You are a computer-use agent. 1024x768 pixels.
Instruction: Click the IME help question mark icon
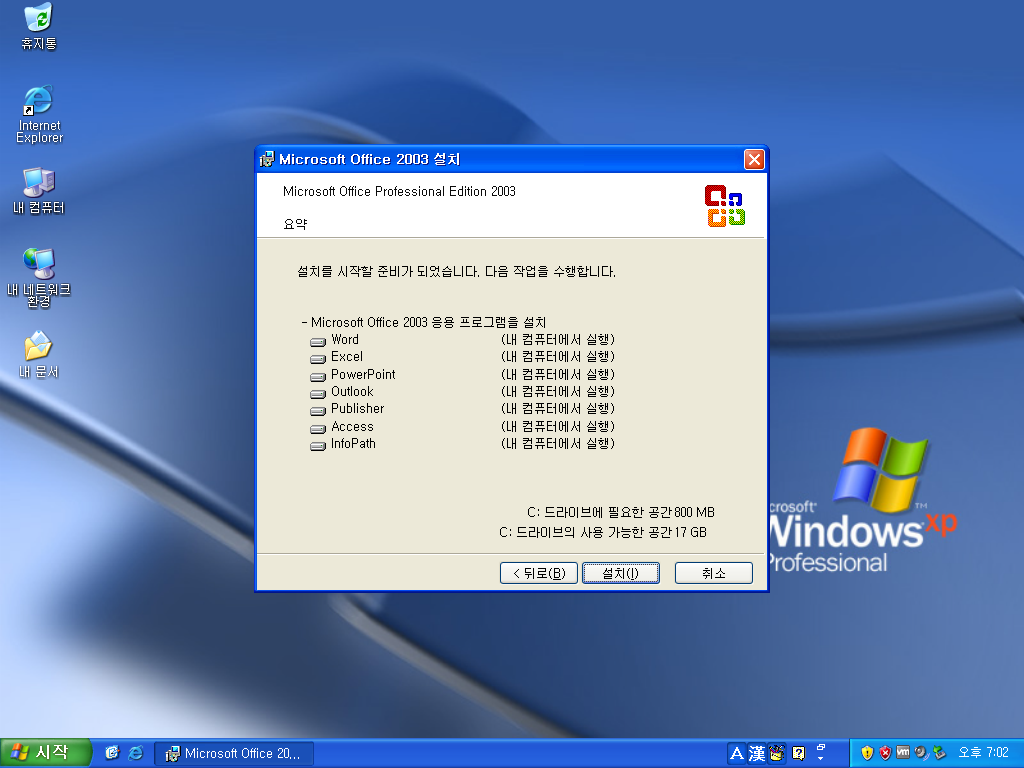point(798,754)
